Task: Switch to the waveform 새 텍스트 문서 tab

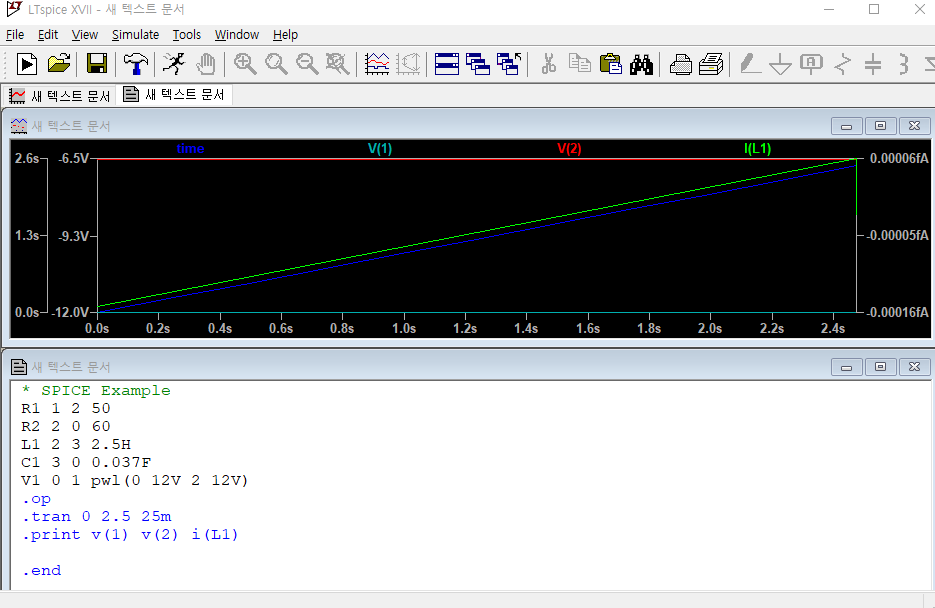Action: pos(52,96)
